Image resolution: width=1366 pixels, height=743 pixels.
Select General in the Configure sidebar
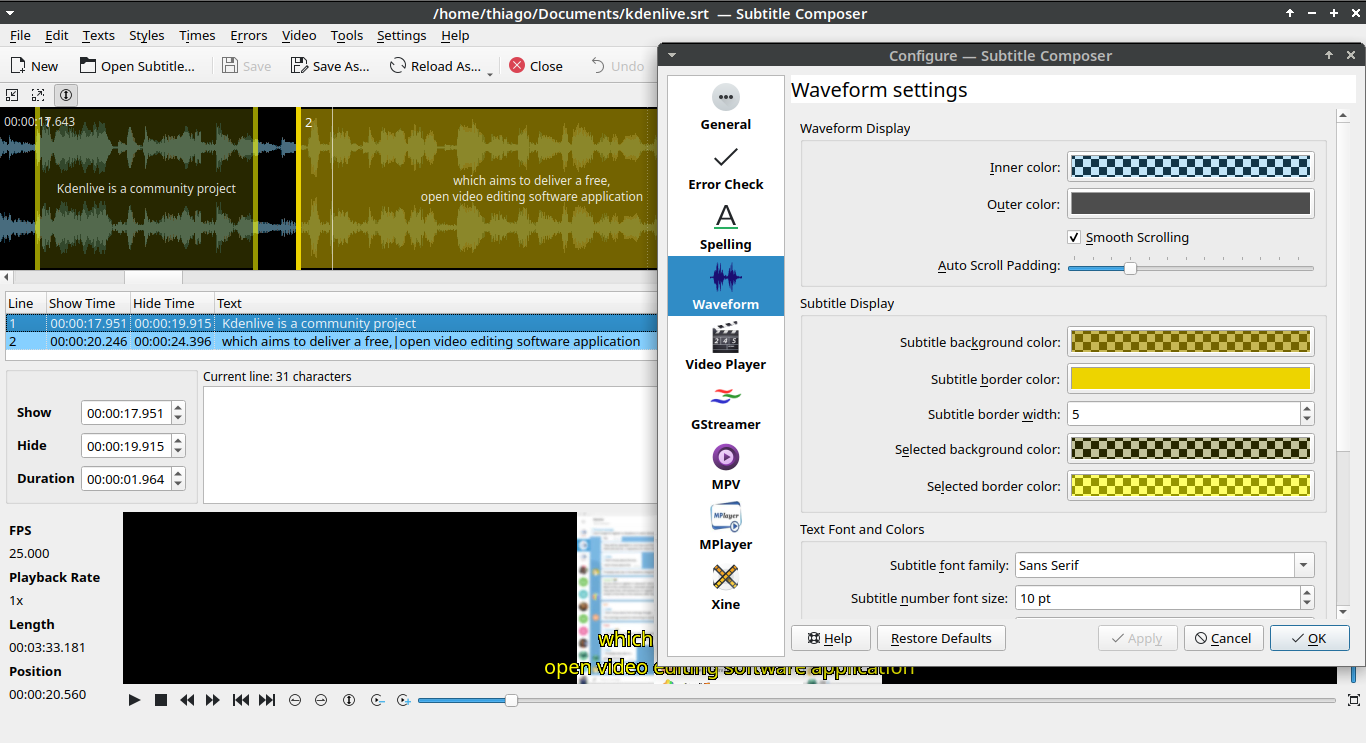click(726, 106)
